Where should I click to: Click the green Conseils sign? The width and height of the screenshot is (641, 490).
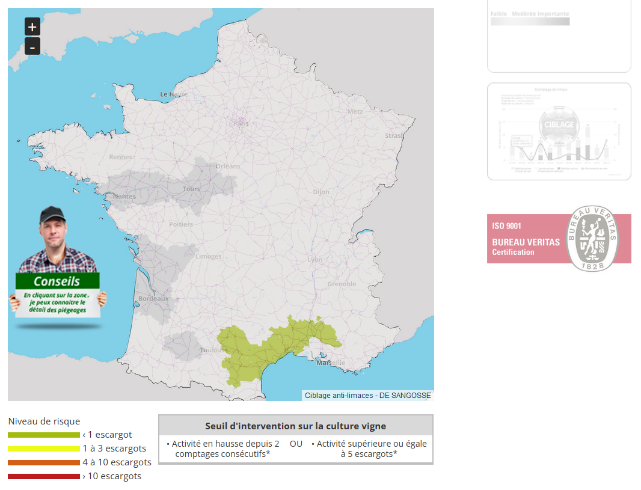click(57, 281)
